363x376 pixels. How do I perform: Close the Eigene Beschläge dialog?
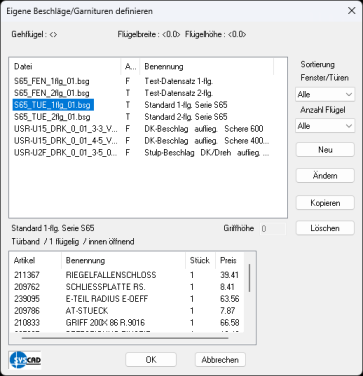351,11
